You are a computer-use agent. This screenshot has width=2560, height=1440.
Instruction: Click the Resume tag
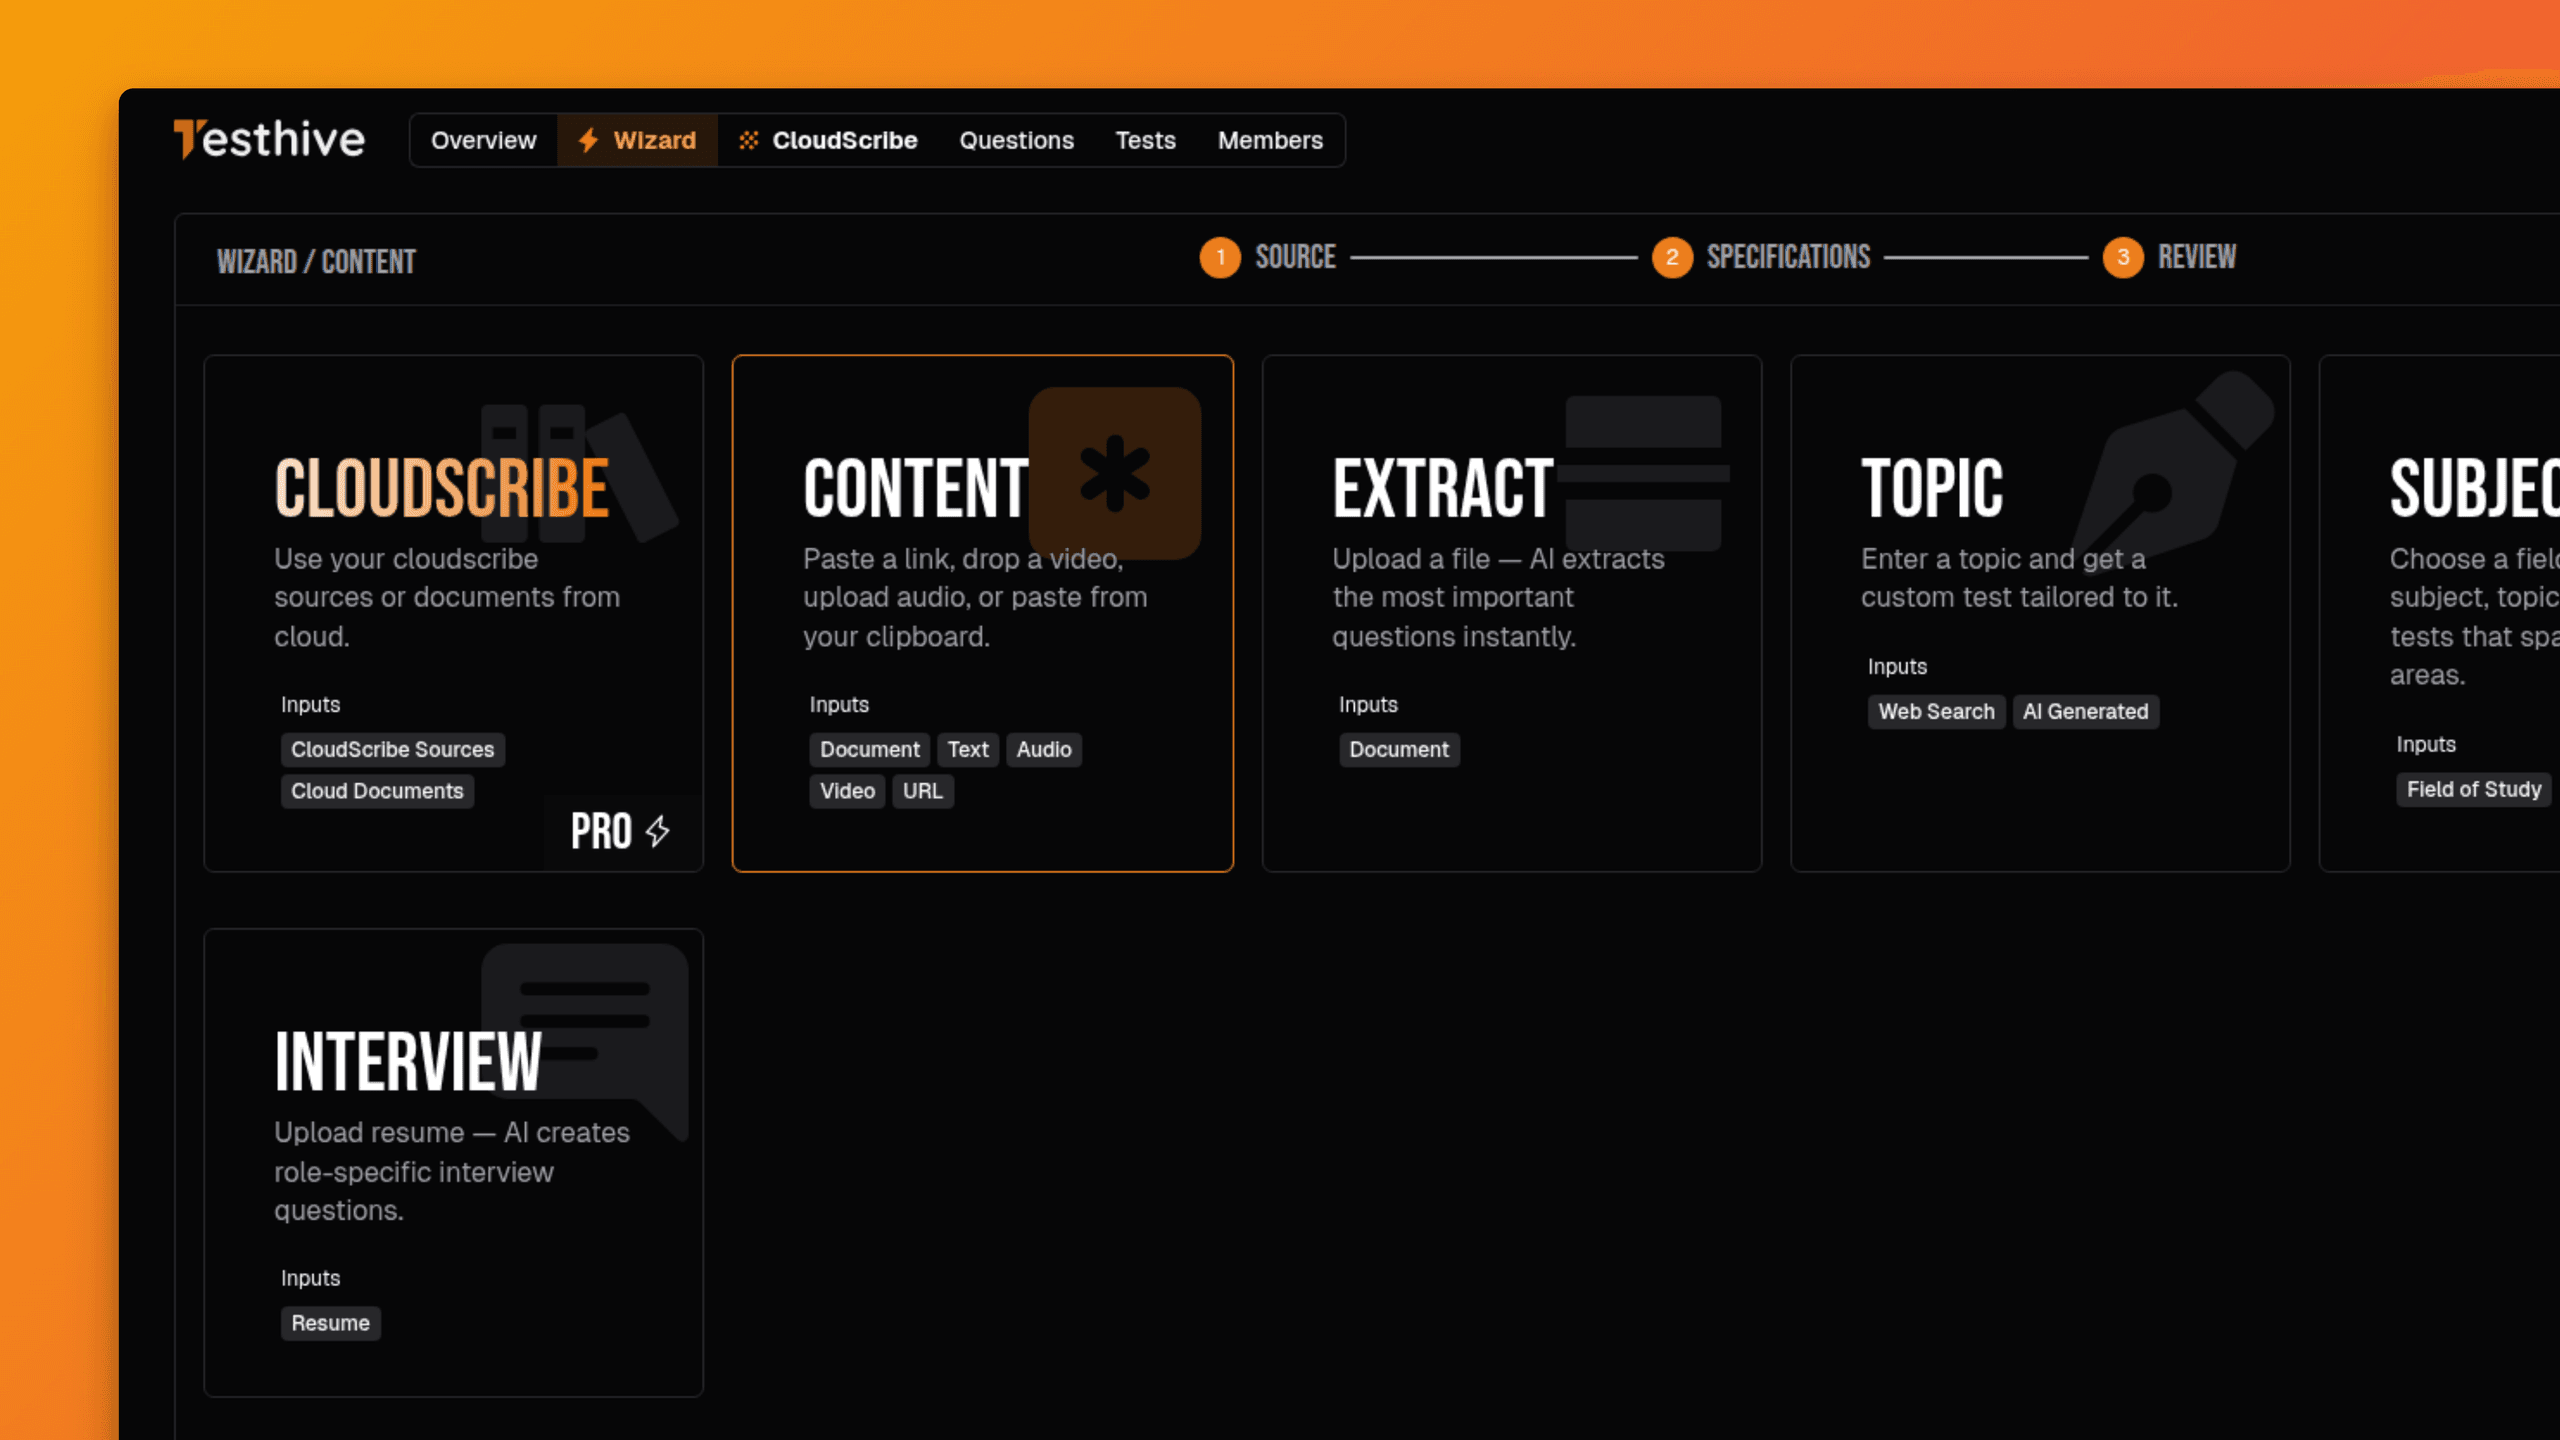coord(331,1323)
